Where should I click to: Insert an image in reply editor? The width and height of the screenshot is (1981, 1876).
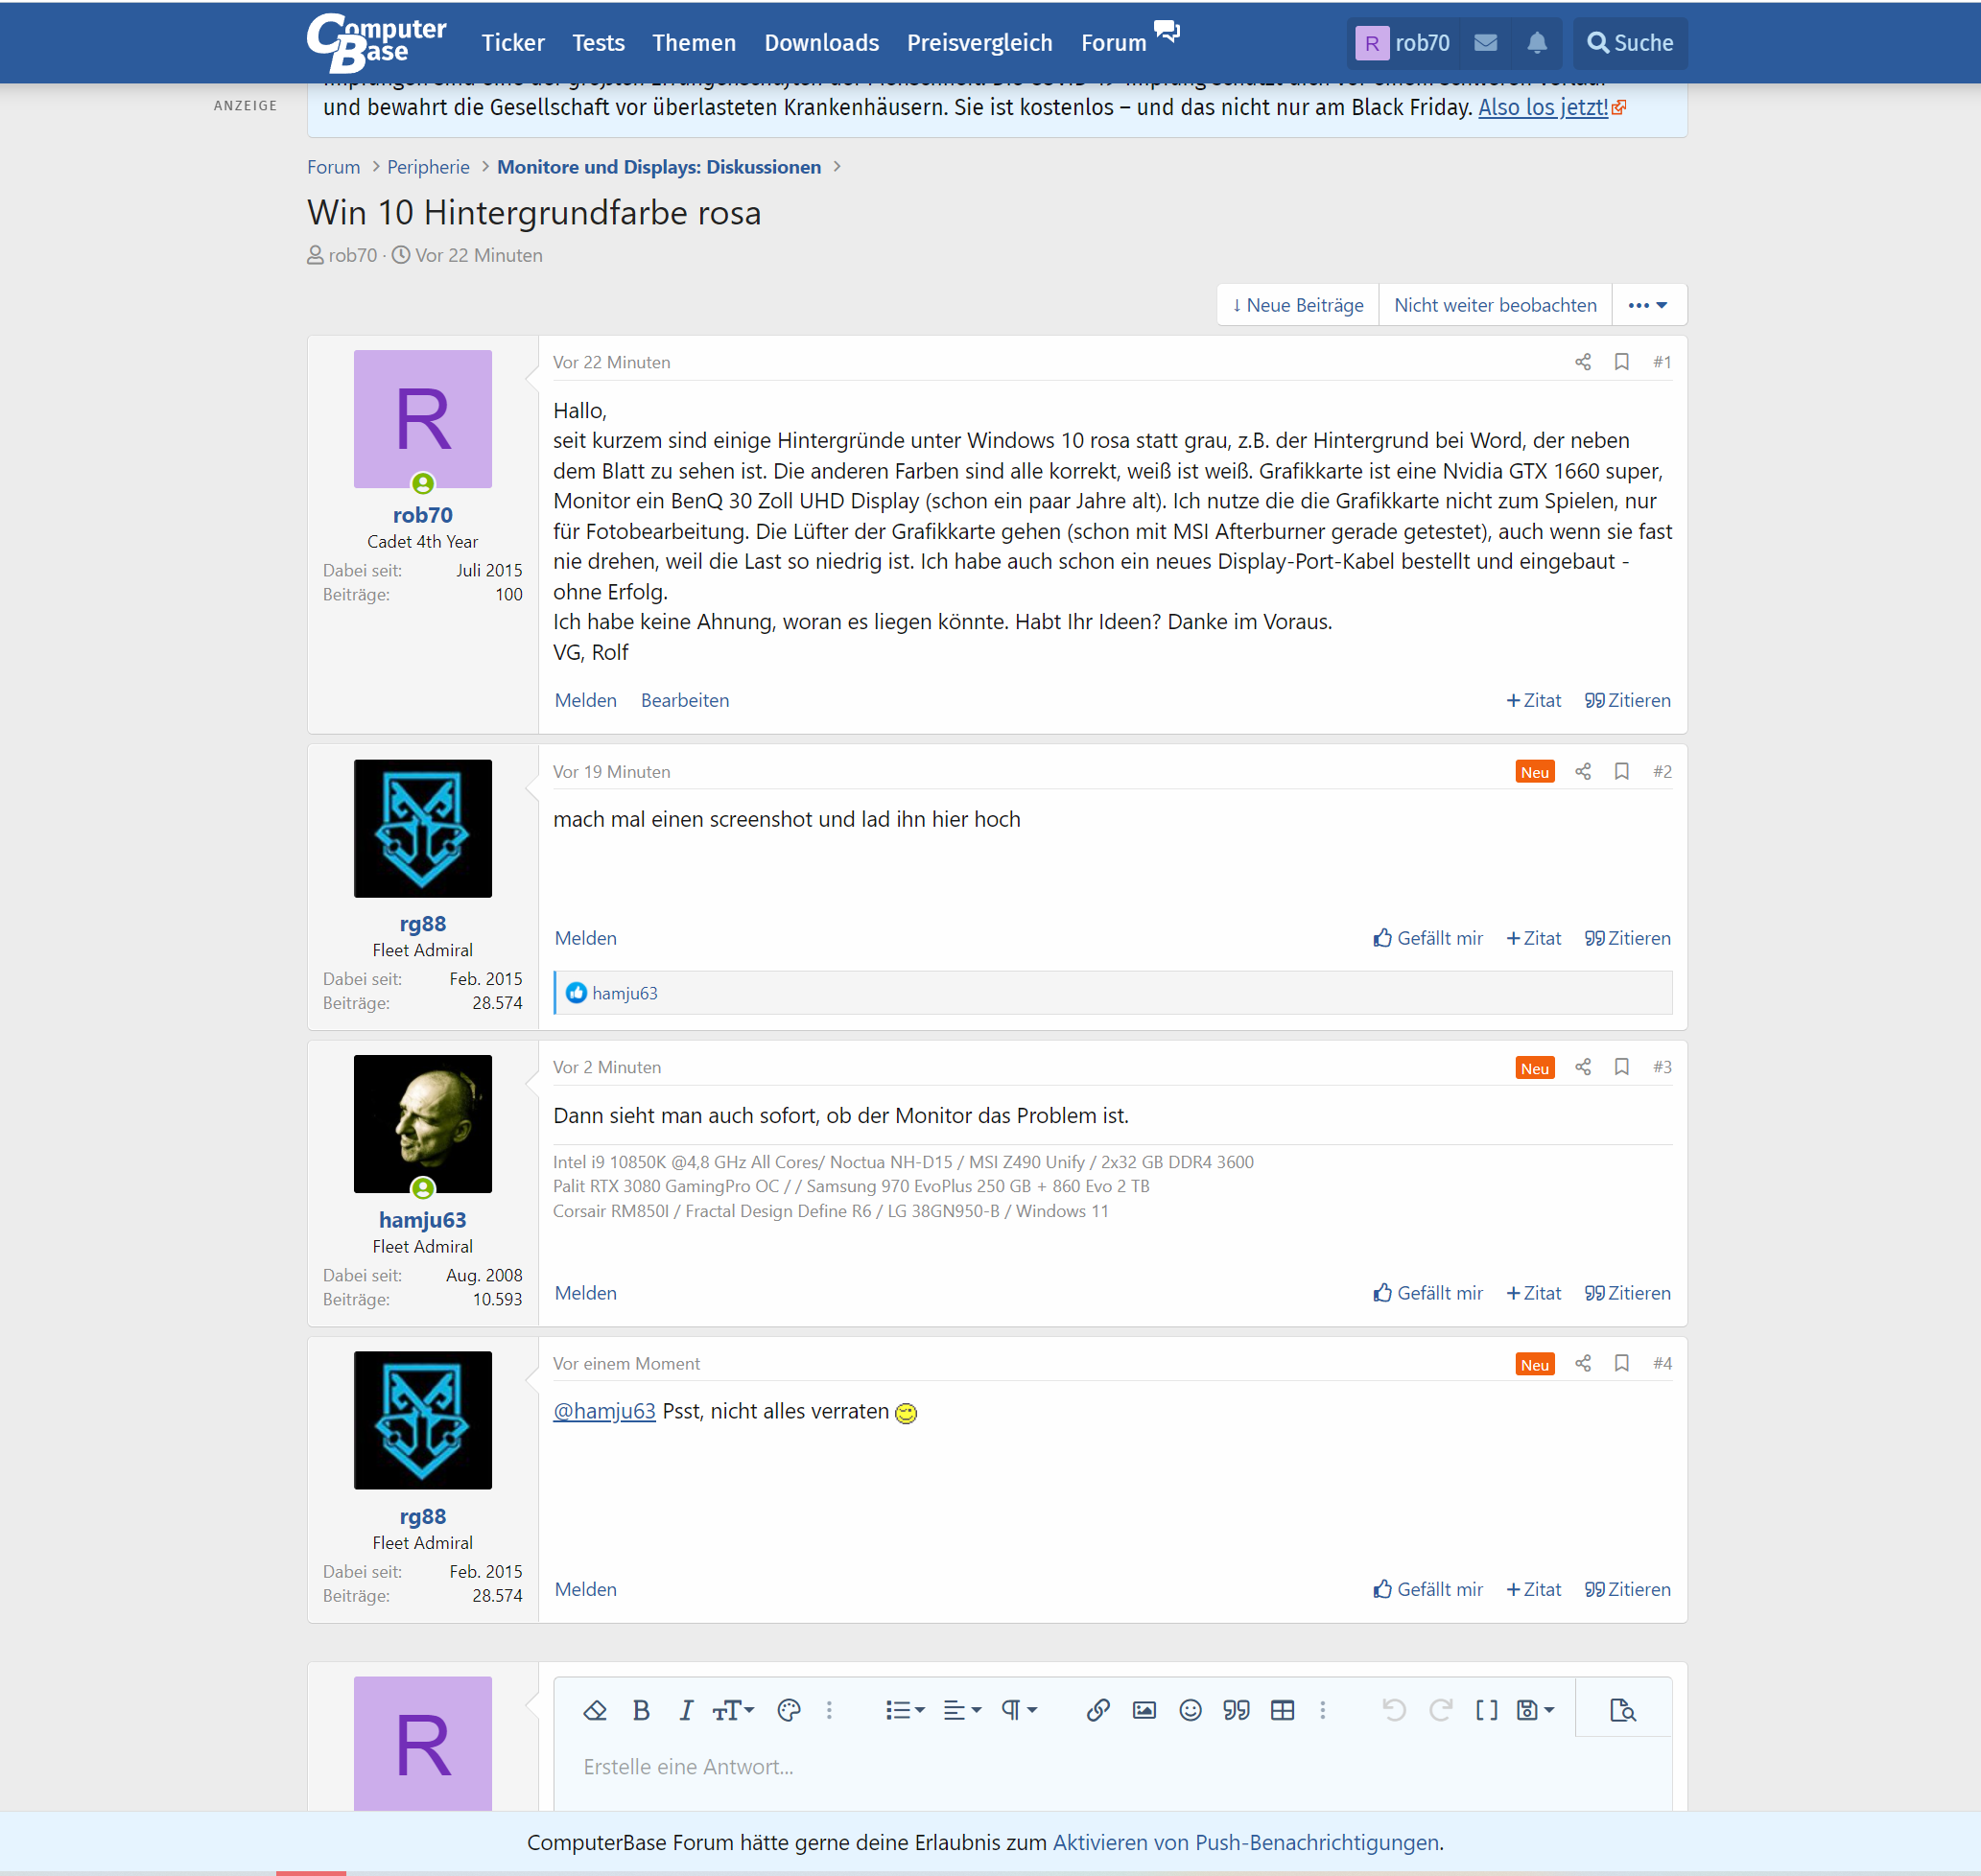(x=1144, y=1710)
